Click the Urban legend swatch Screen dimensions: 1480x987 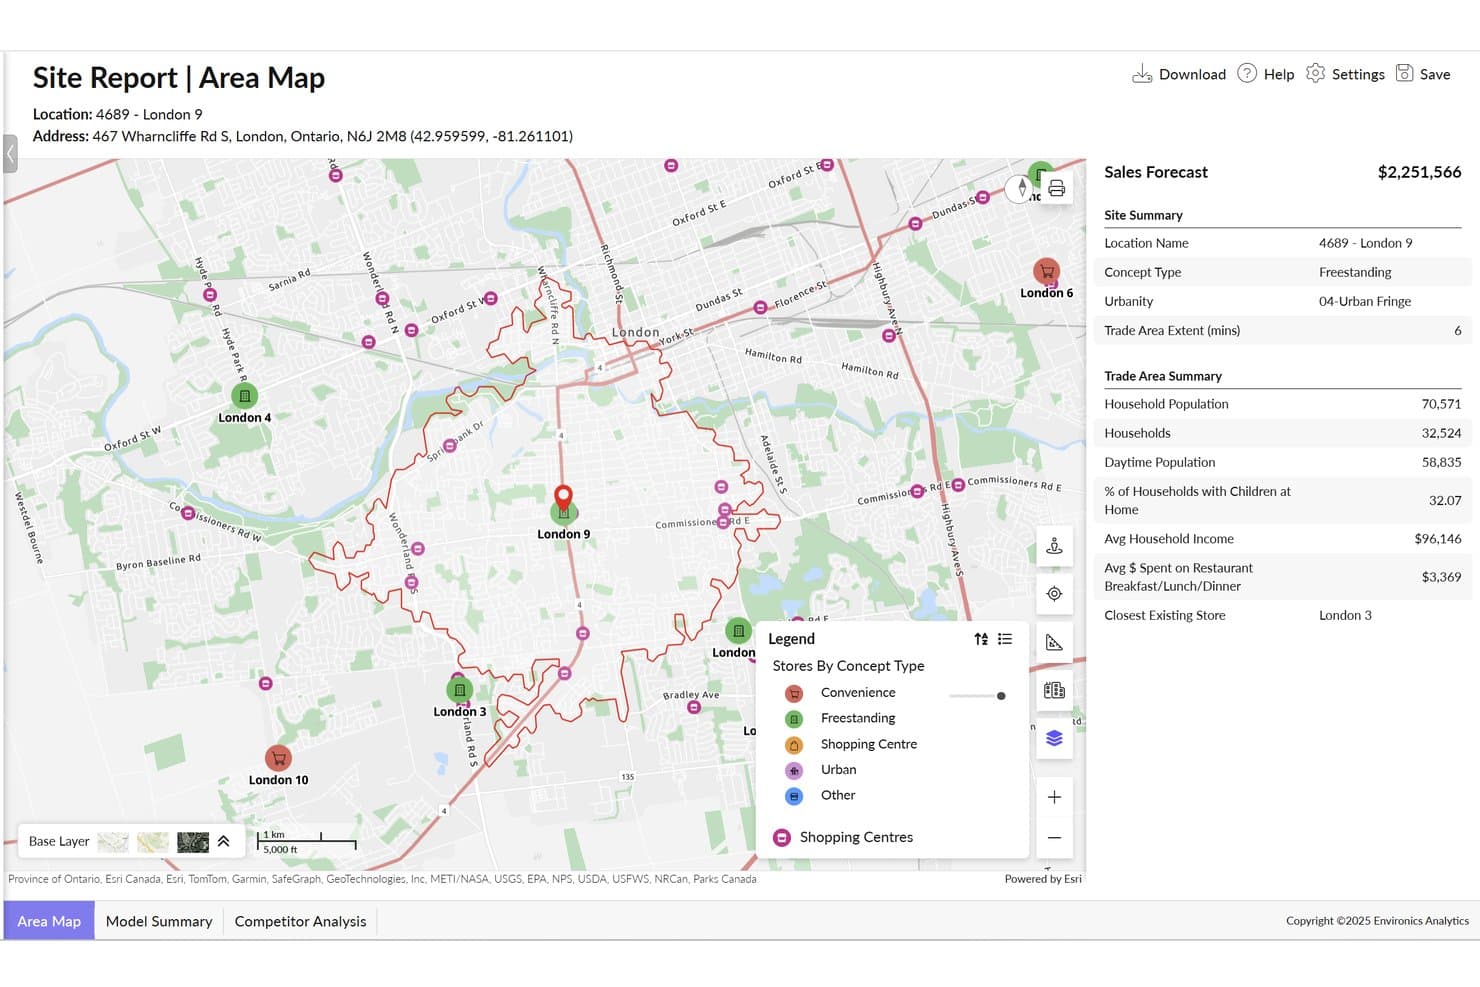[x=794, y=771]
